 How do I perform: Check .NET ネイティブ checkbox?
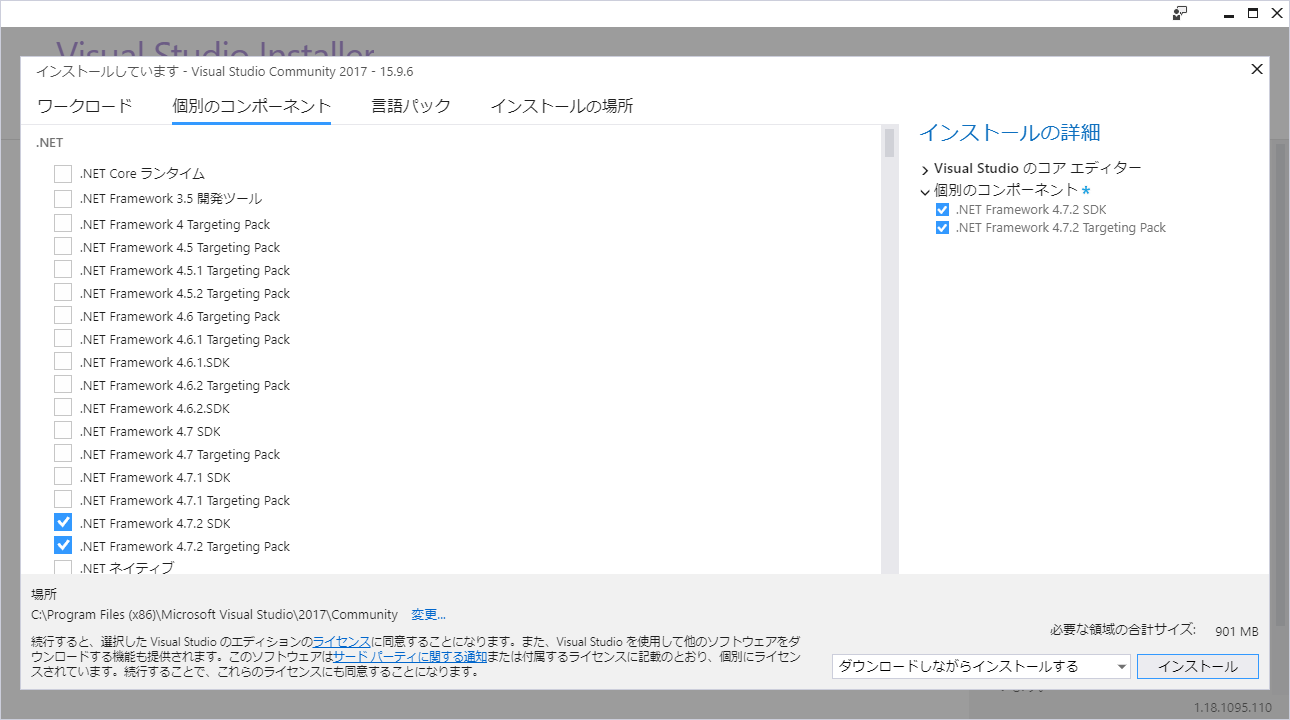(x=63, y=568)
